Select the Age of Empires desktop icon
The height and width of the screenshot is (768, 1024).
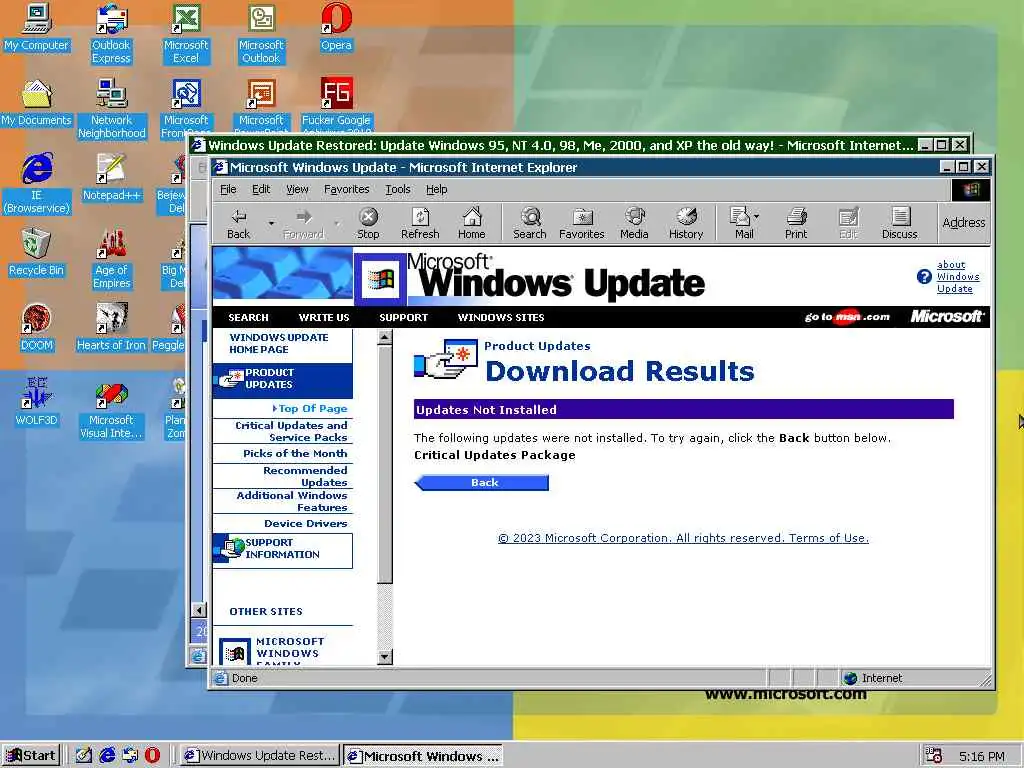coord(112,259)
